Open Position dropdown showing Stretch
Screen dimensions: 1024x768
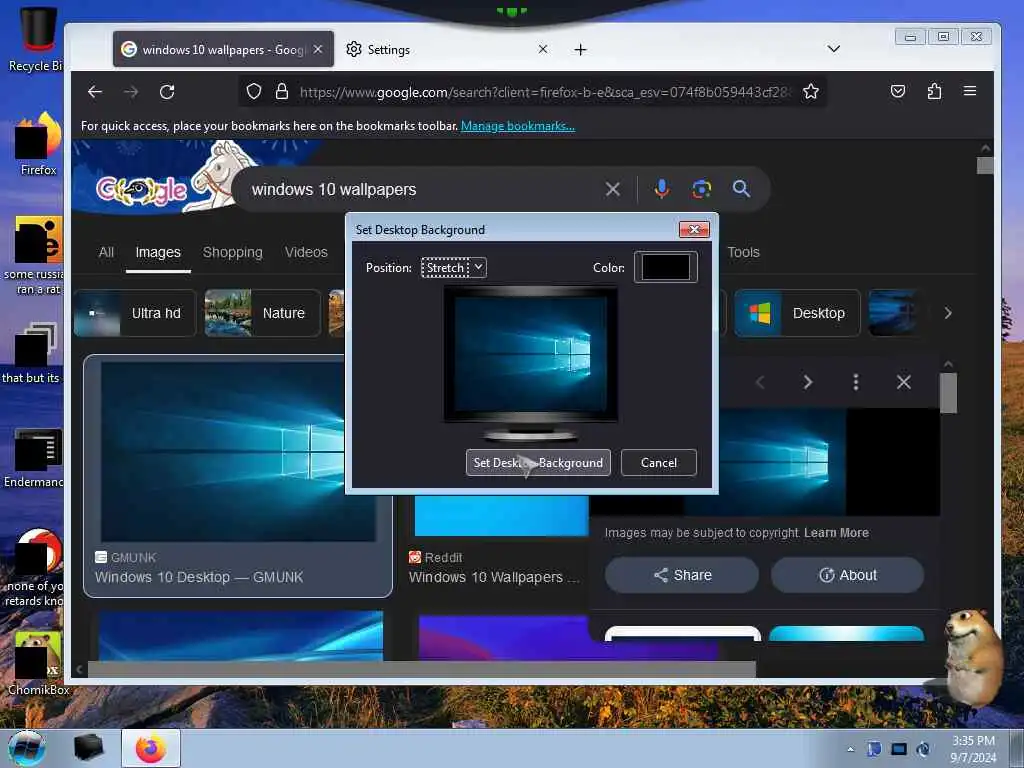point(453,267)
